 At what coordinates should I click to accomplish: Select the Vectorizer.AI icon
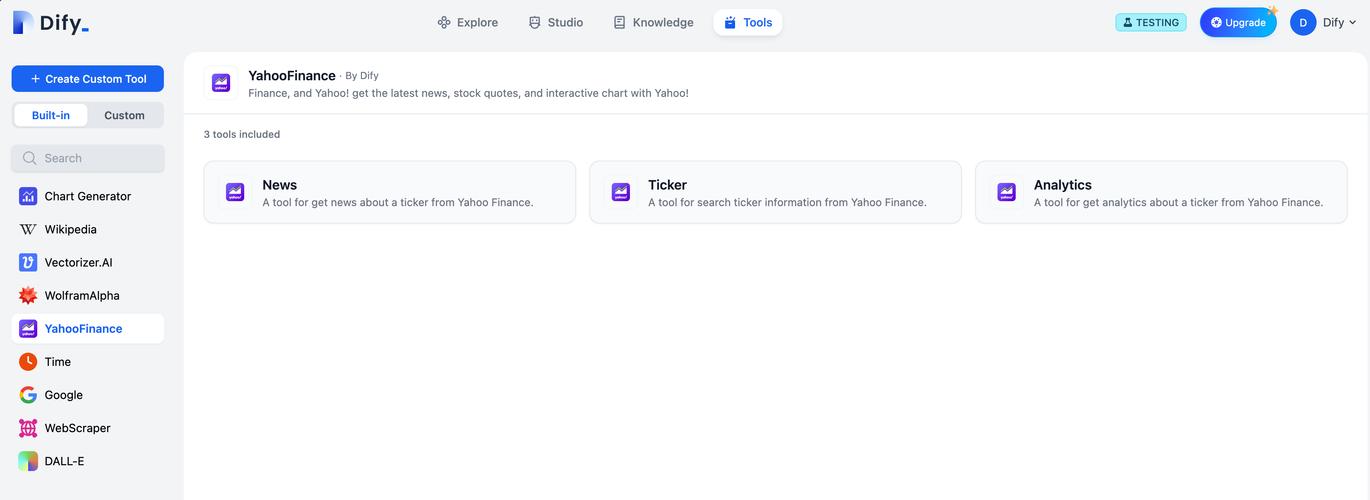tap(28, 262)
